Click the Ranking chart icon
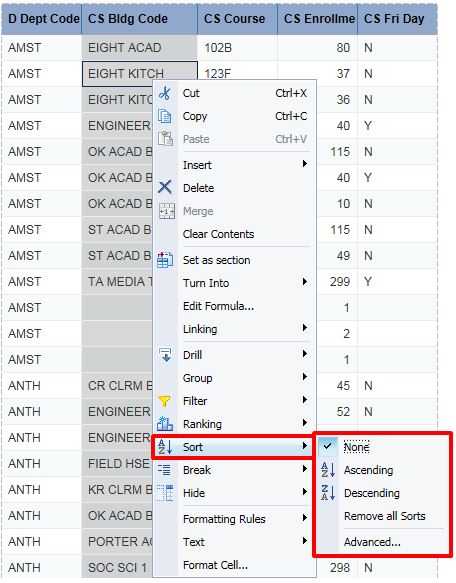This screenshot has width=456, height=583. coord(165,423)
